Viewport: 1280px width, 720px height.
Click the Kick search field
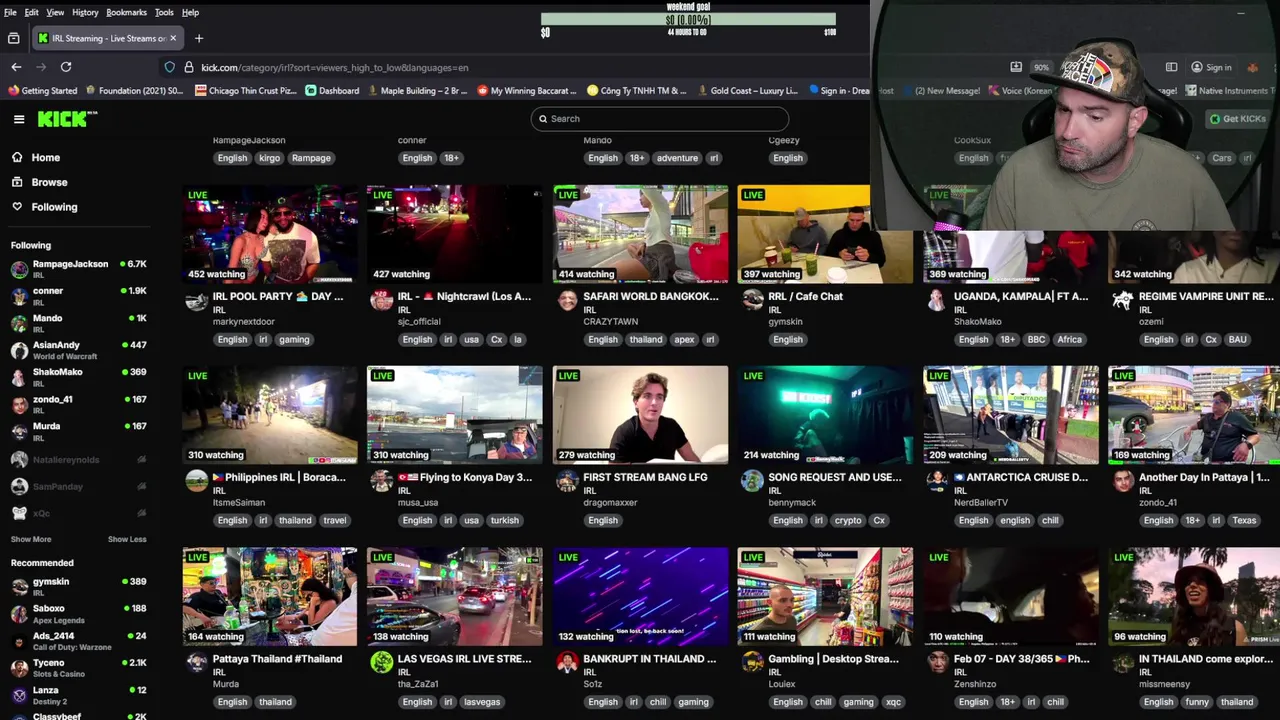660,119
